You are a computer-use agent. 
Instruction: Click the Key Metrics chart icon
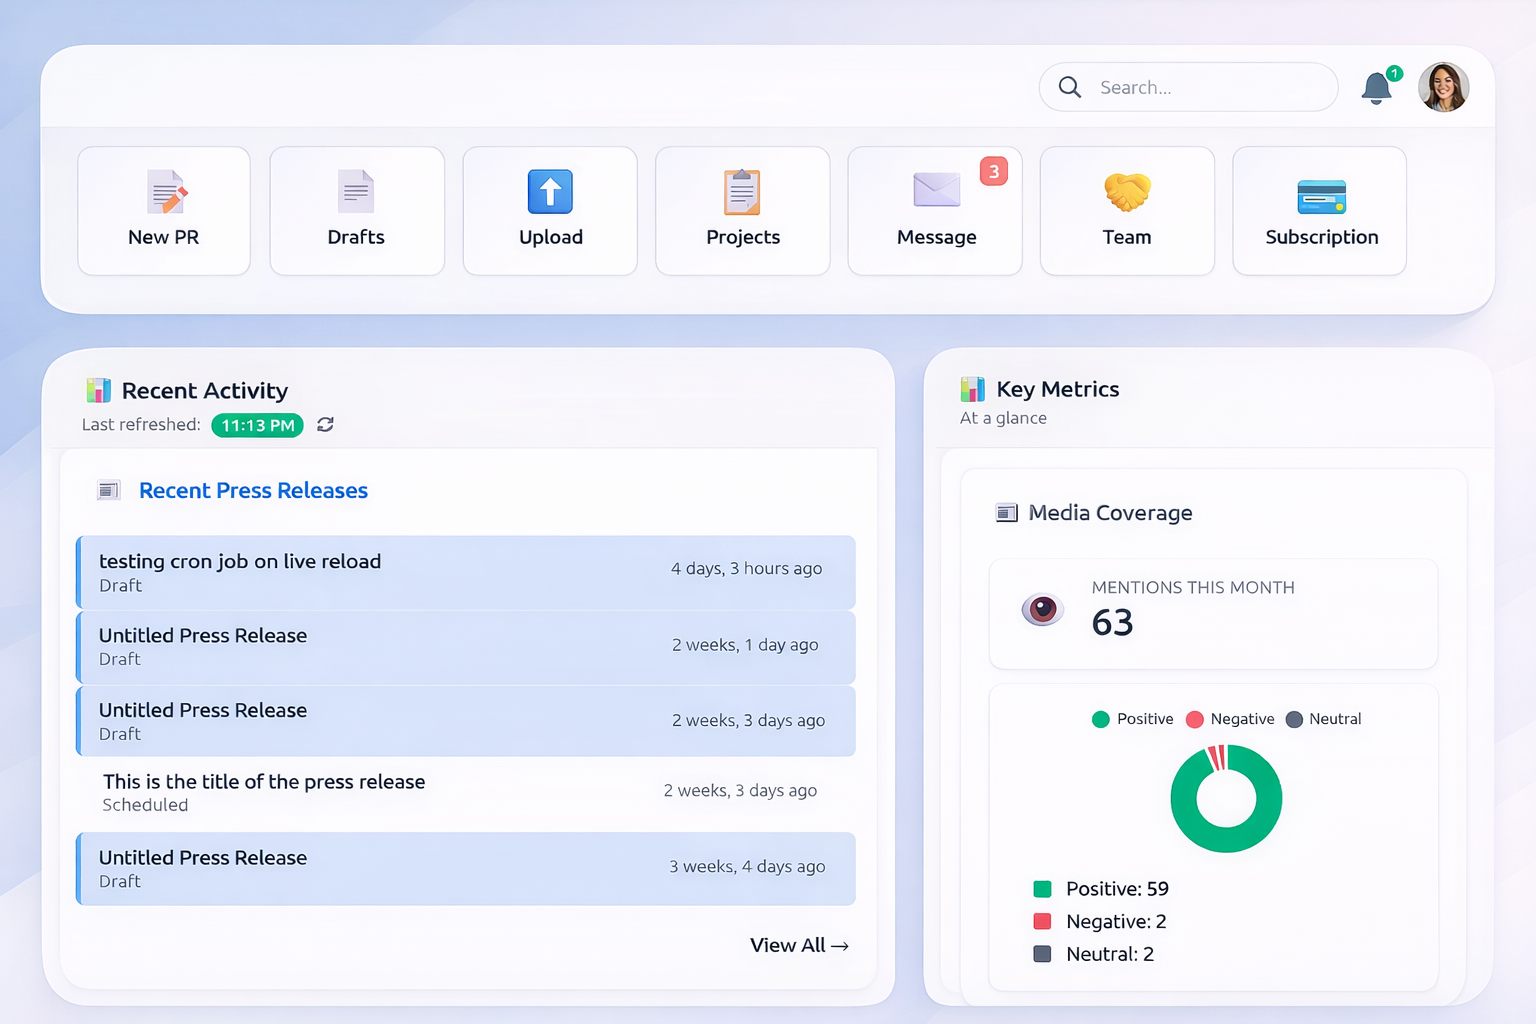(x=973, y=389)
